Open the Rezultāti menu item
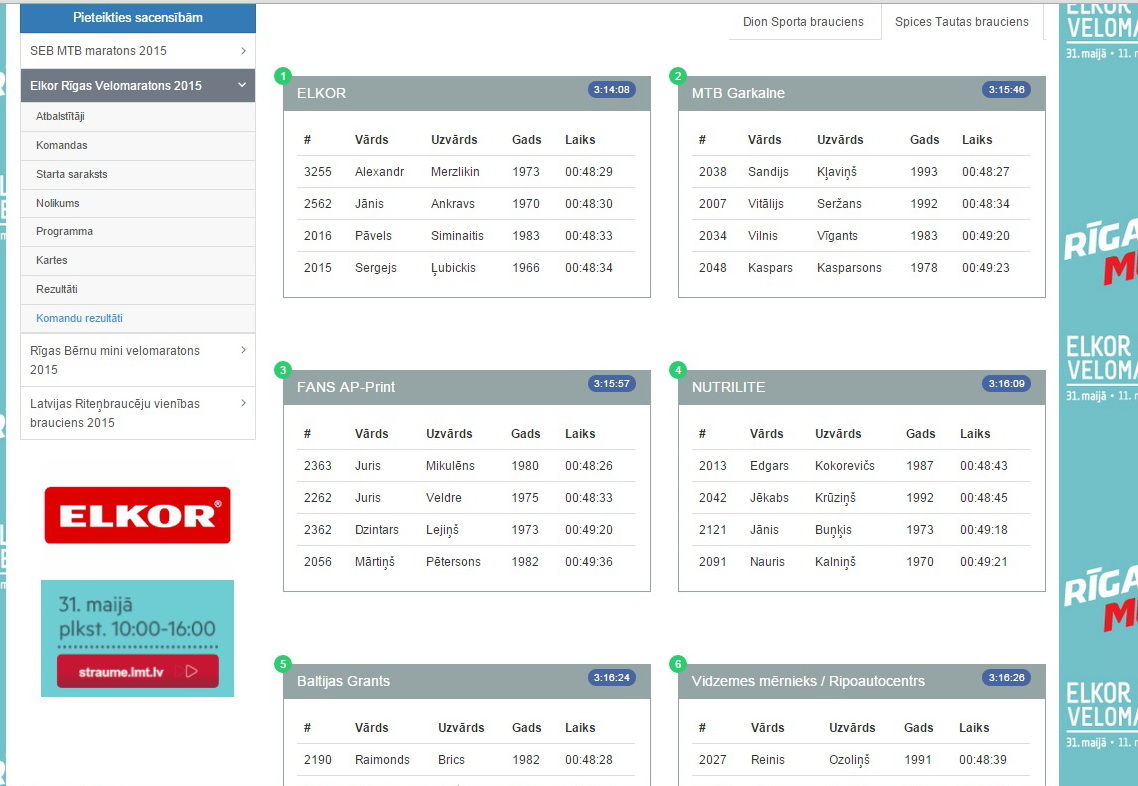Viewport: 1138px width, 786px height. point(138,290)
